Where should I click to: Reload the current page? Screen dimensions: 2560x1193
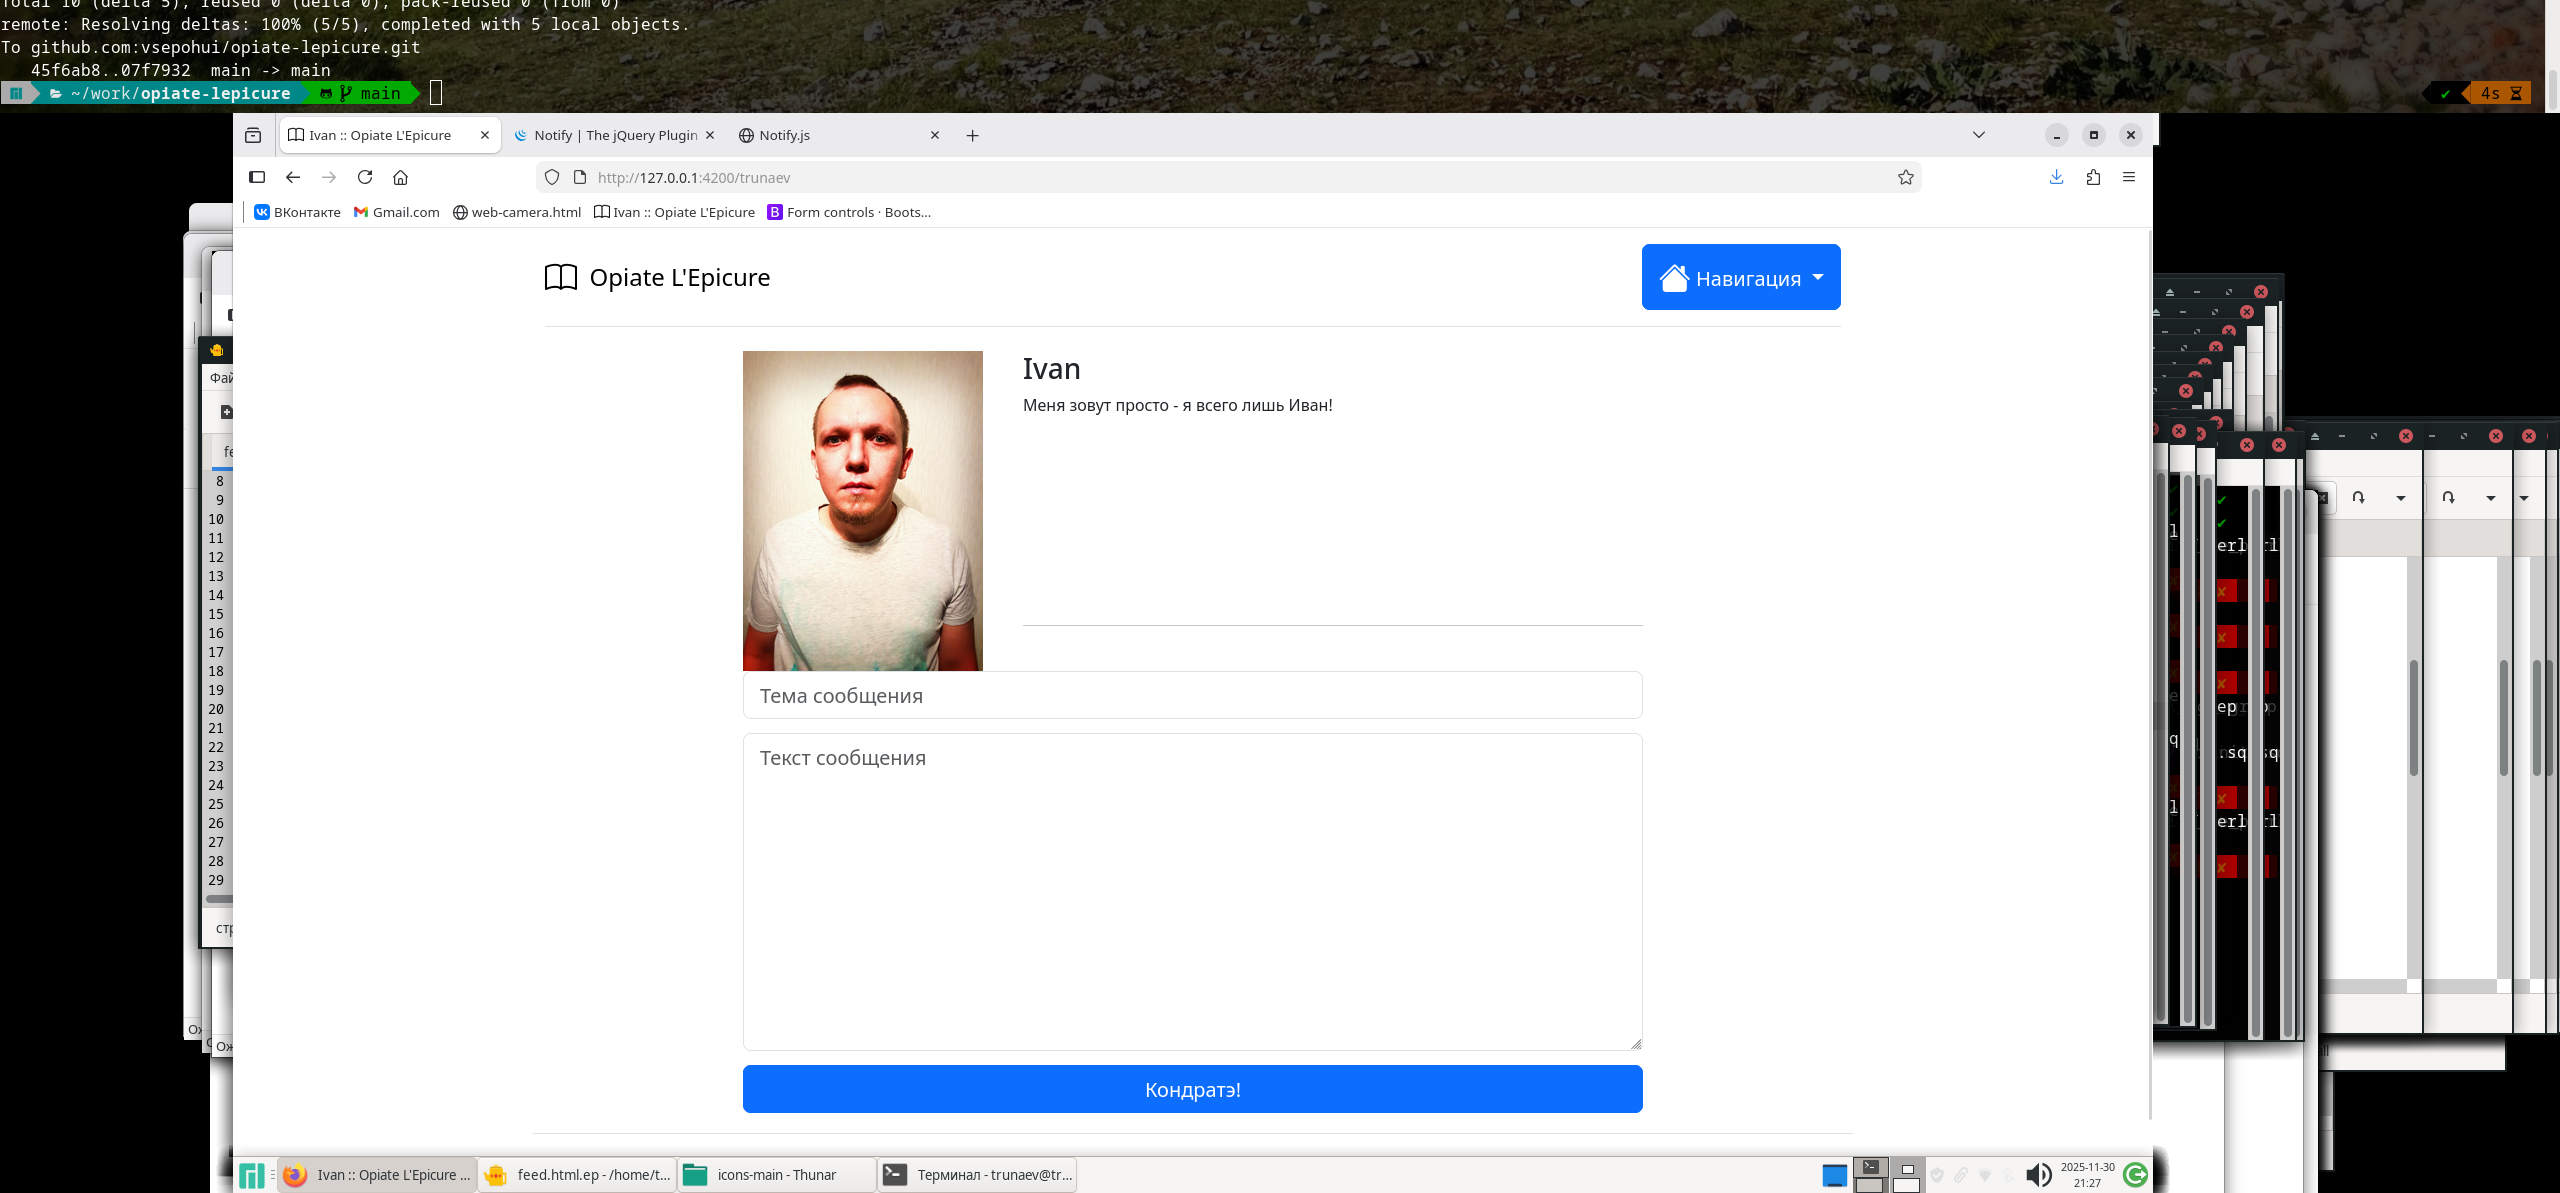tap(365, 177)
